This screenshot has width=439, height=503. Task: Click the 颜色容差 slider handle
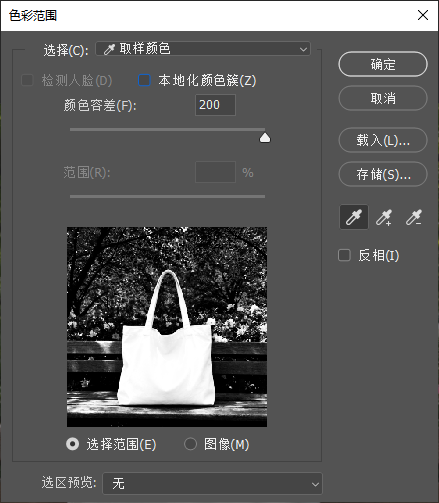(x=265, y=137)
